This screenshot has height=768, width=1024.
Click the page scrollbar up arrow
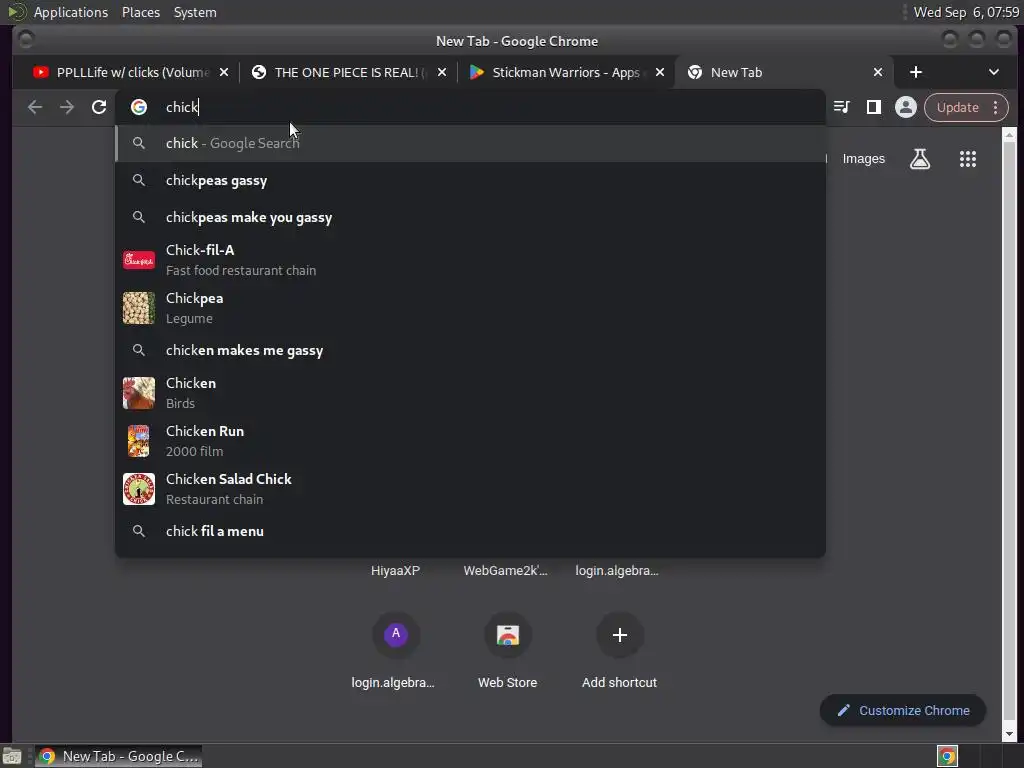[x=1009, y=135]
